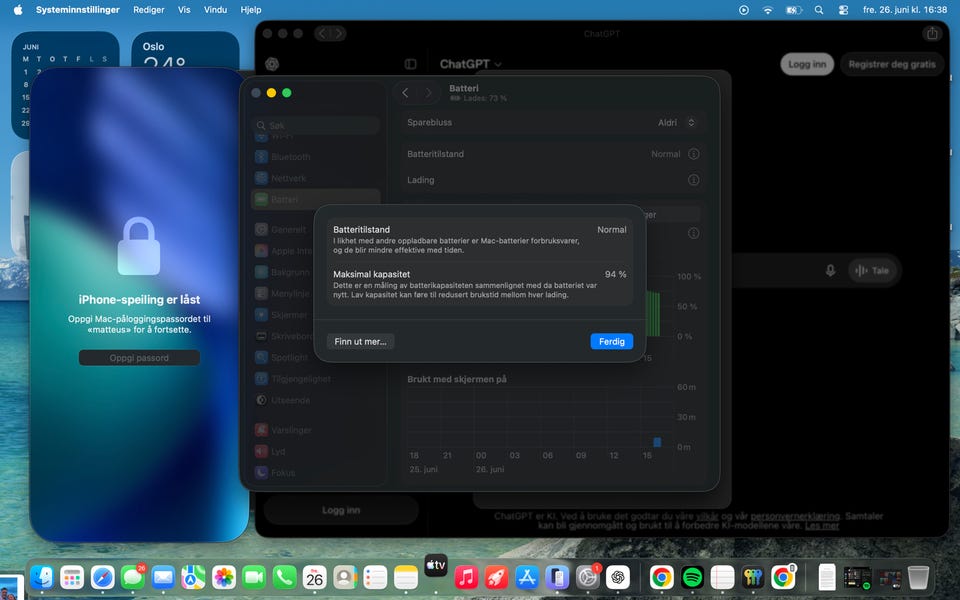
Task: Click the Logg inn button in ChatGPT sidebar bottom
Action: (341, 510)
